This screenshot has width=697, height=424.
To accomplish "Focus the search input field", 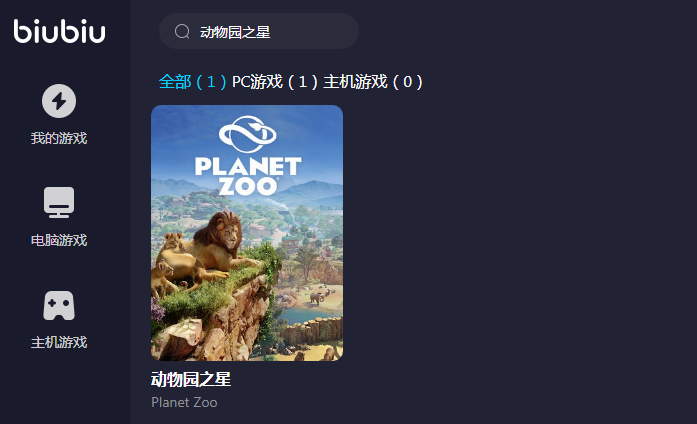I will pos(259,31).
